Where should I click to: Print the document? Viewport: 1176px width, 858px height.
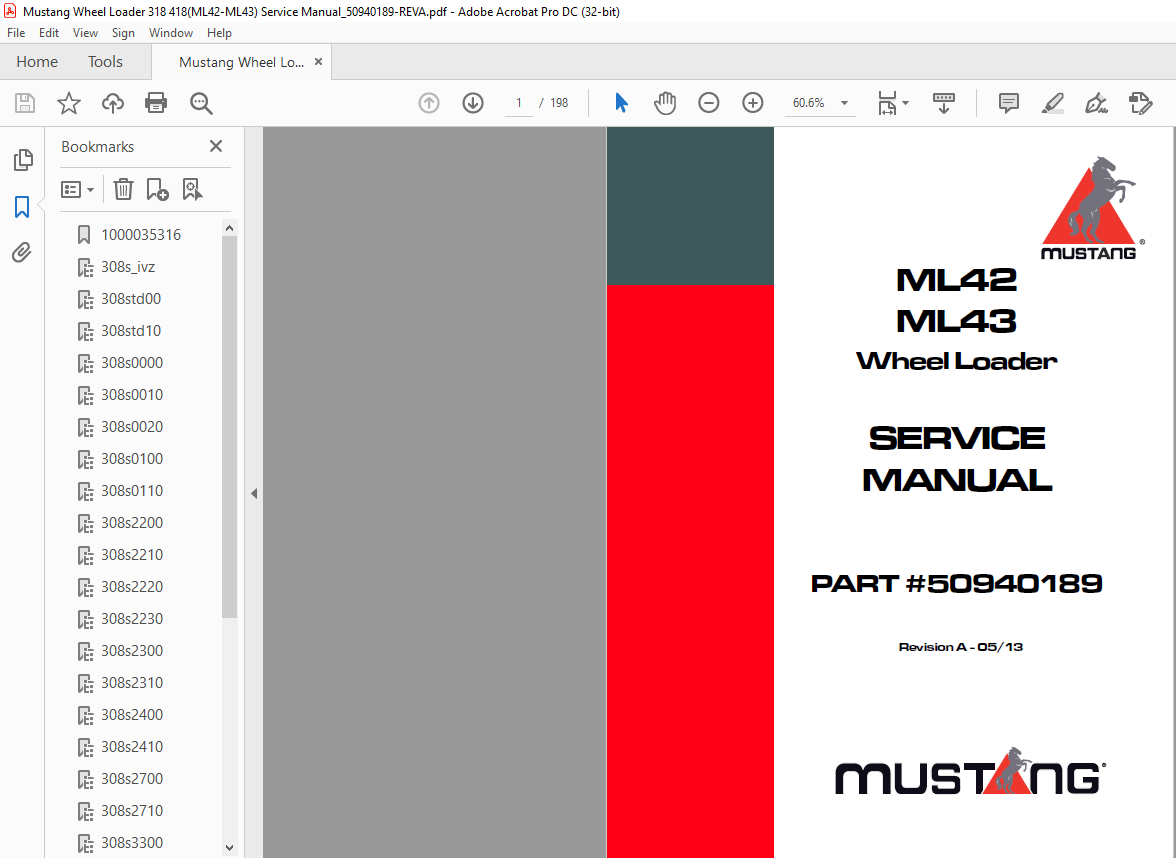156,103
